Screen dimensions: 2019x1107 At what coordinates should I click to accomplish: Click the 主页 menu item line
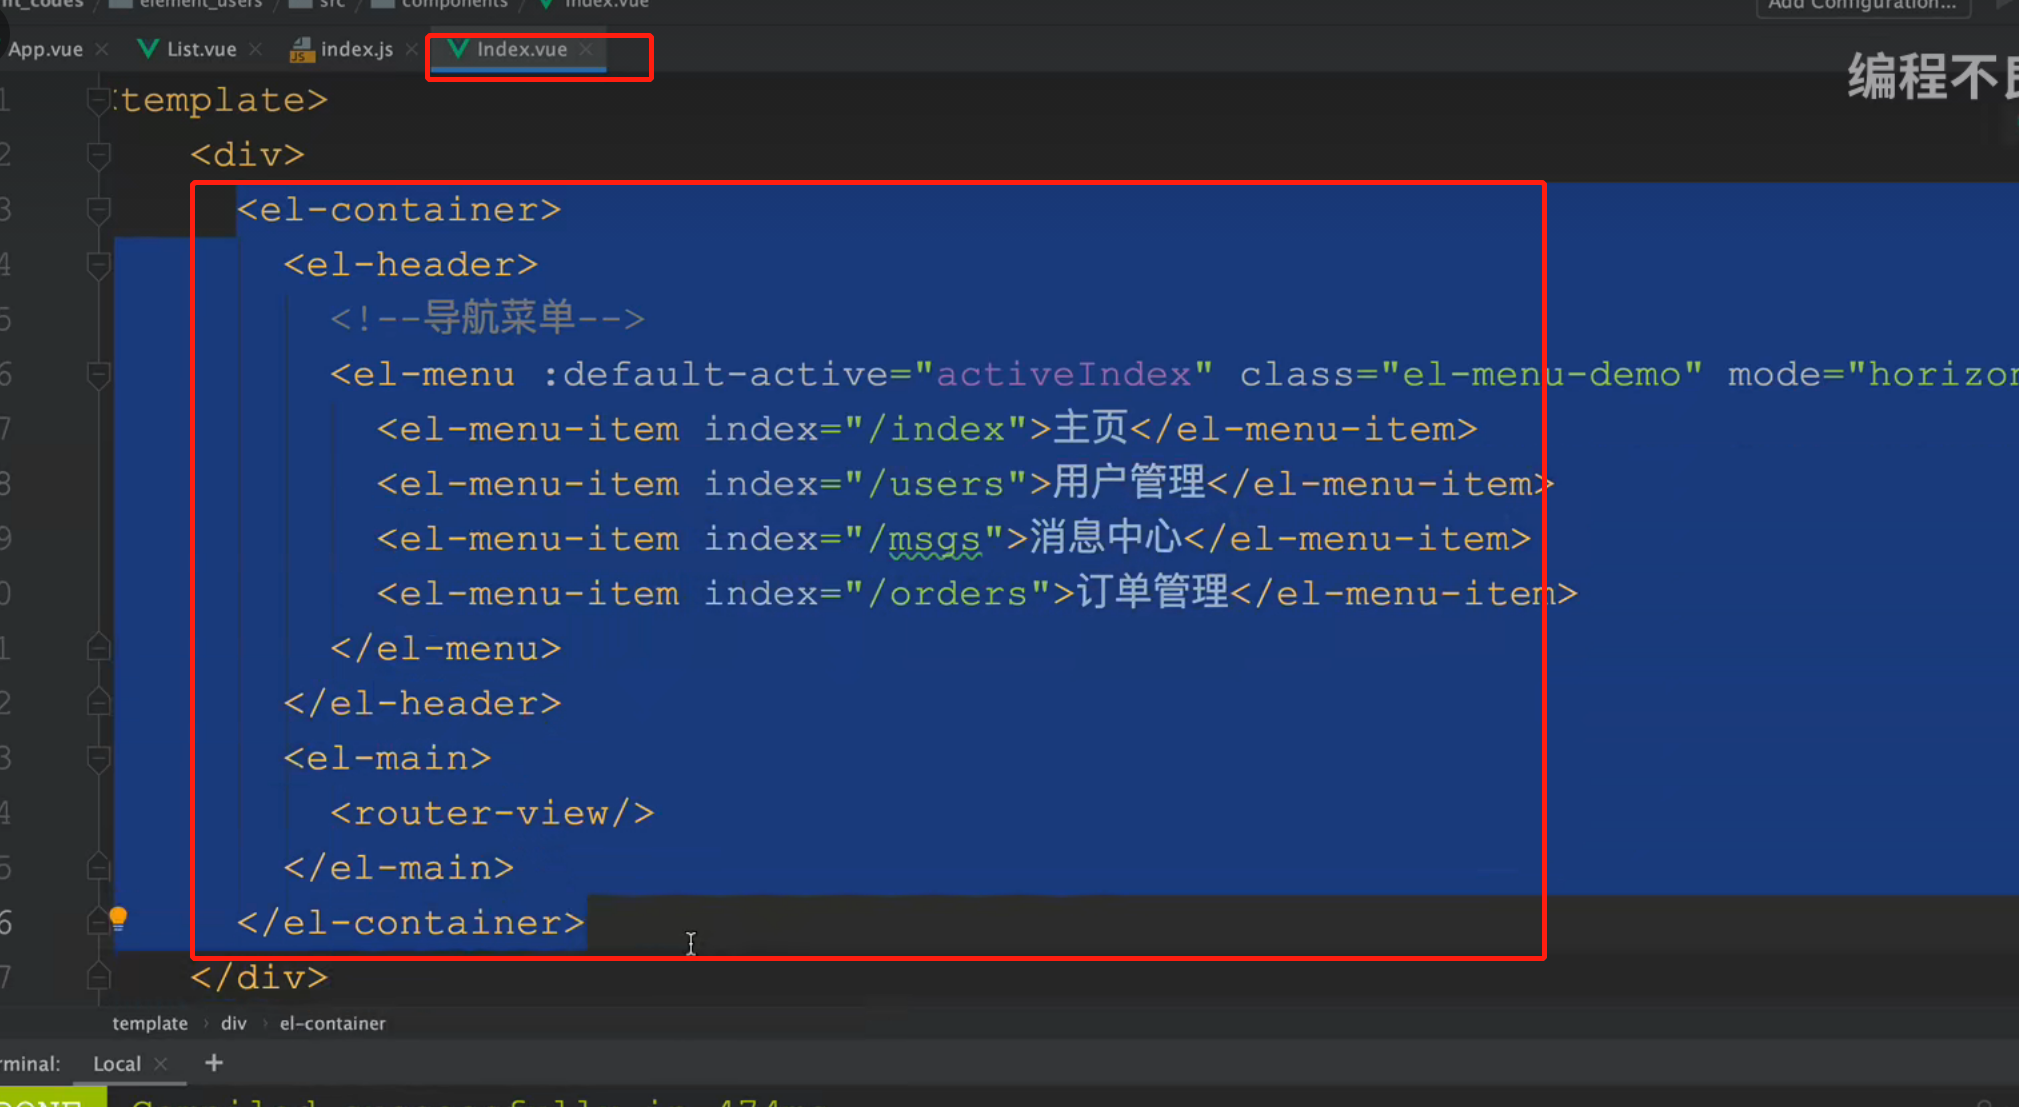coord(927,429)
